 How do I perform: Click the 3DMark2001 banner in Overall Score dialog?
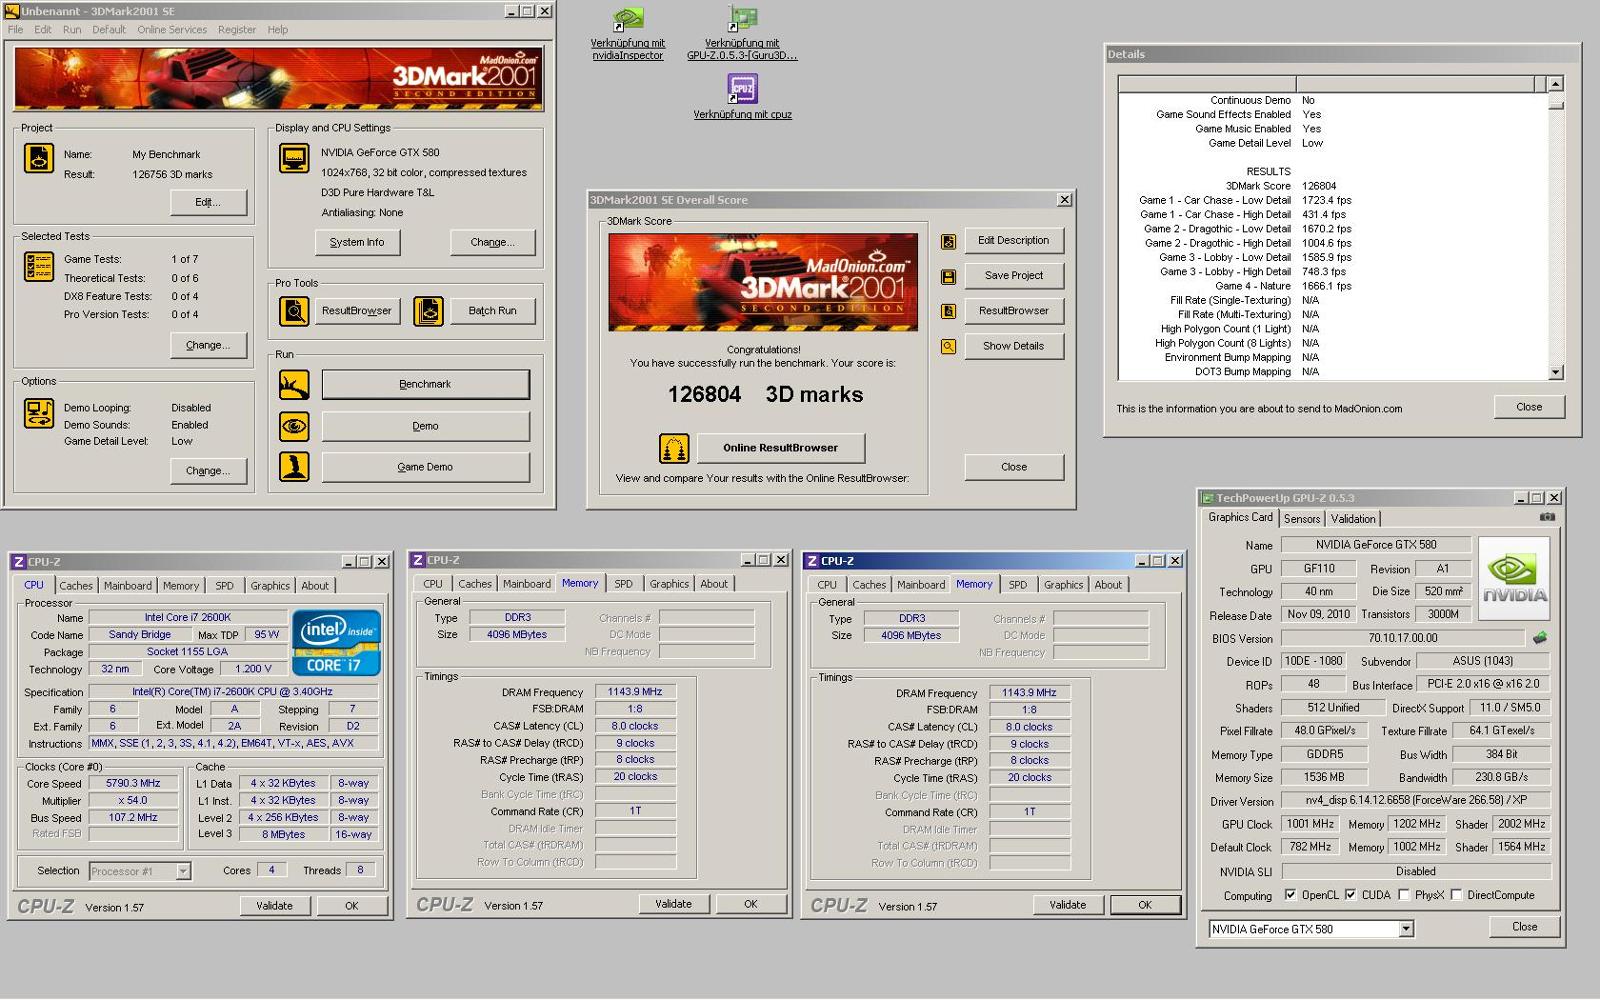tap(763, 282)
